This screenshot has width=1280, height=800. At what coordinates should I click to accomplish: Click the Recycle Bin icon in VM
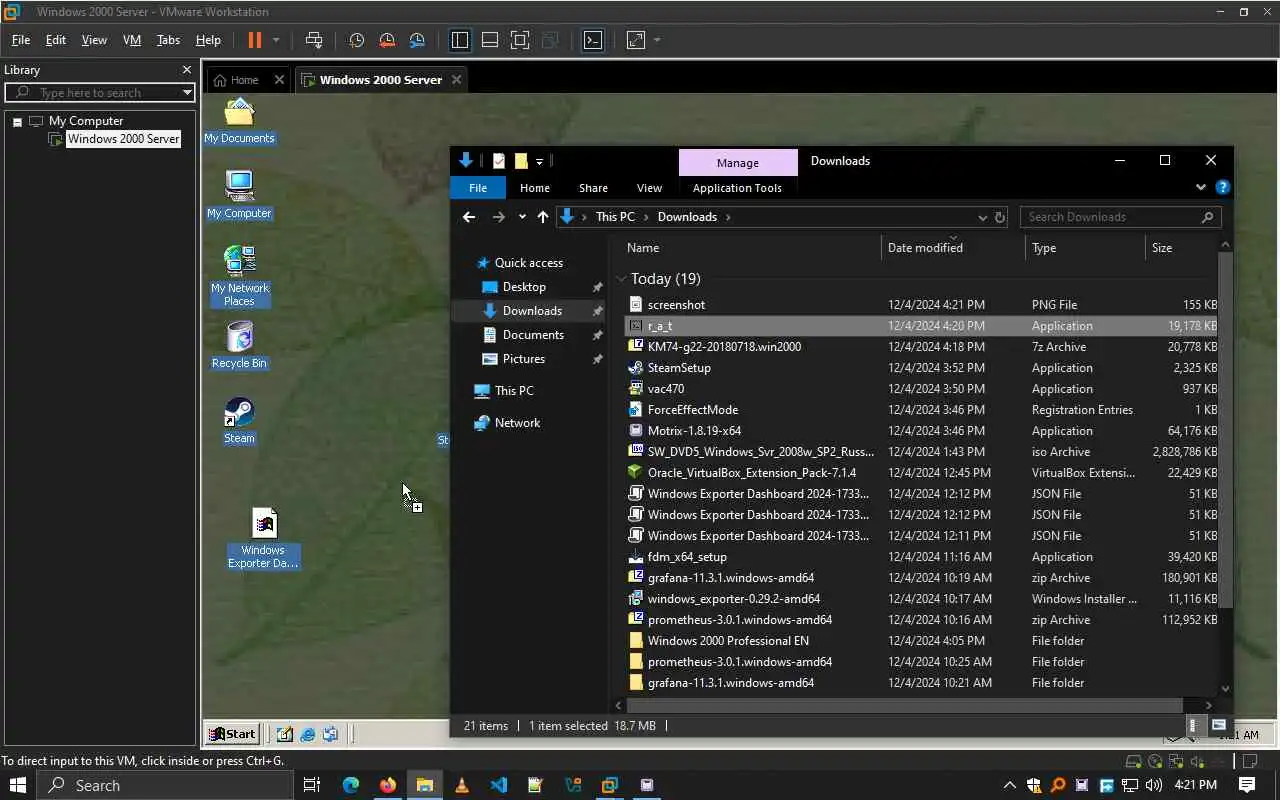pyautogui.click(x=239, y=345)
